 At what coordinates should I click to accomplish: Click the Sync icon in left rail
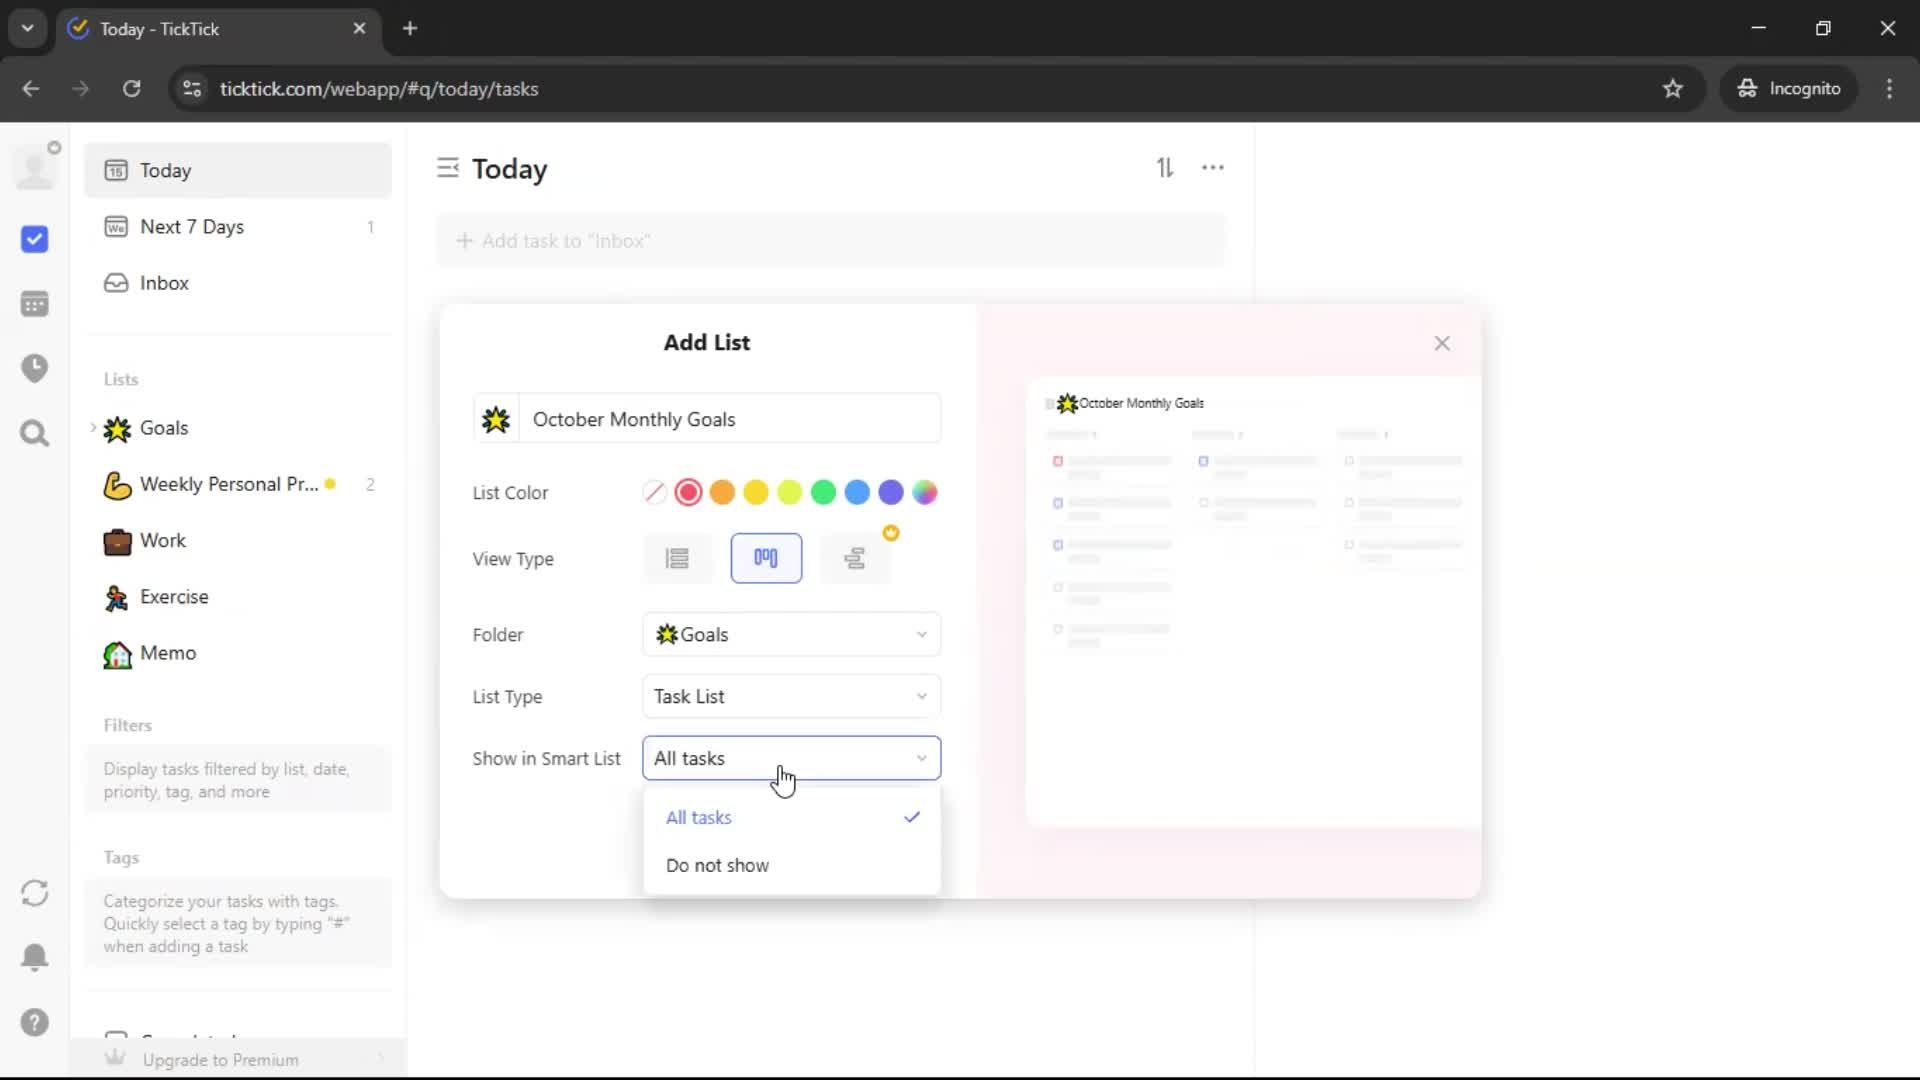[x=35, y=893]
